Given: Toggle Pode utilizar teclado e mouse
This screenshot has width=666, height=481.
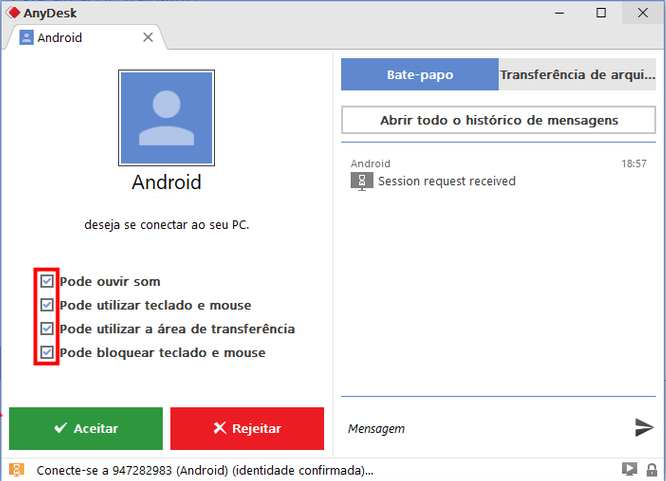Looking at the screenshot, I should (47, 305).
